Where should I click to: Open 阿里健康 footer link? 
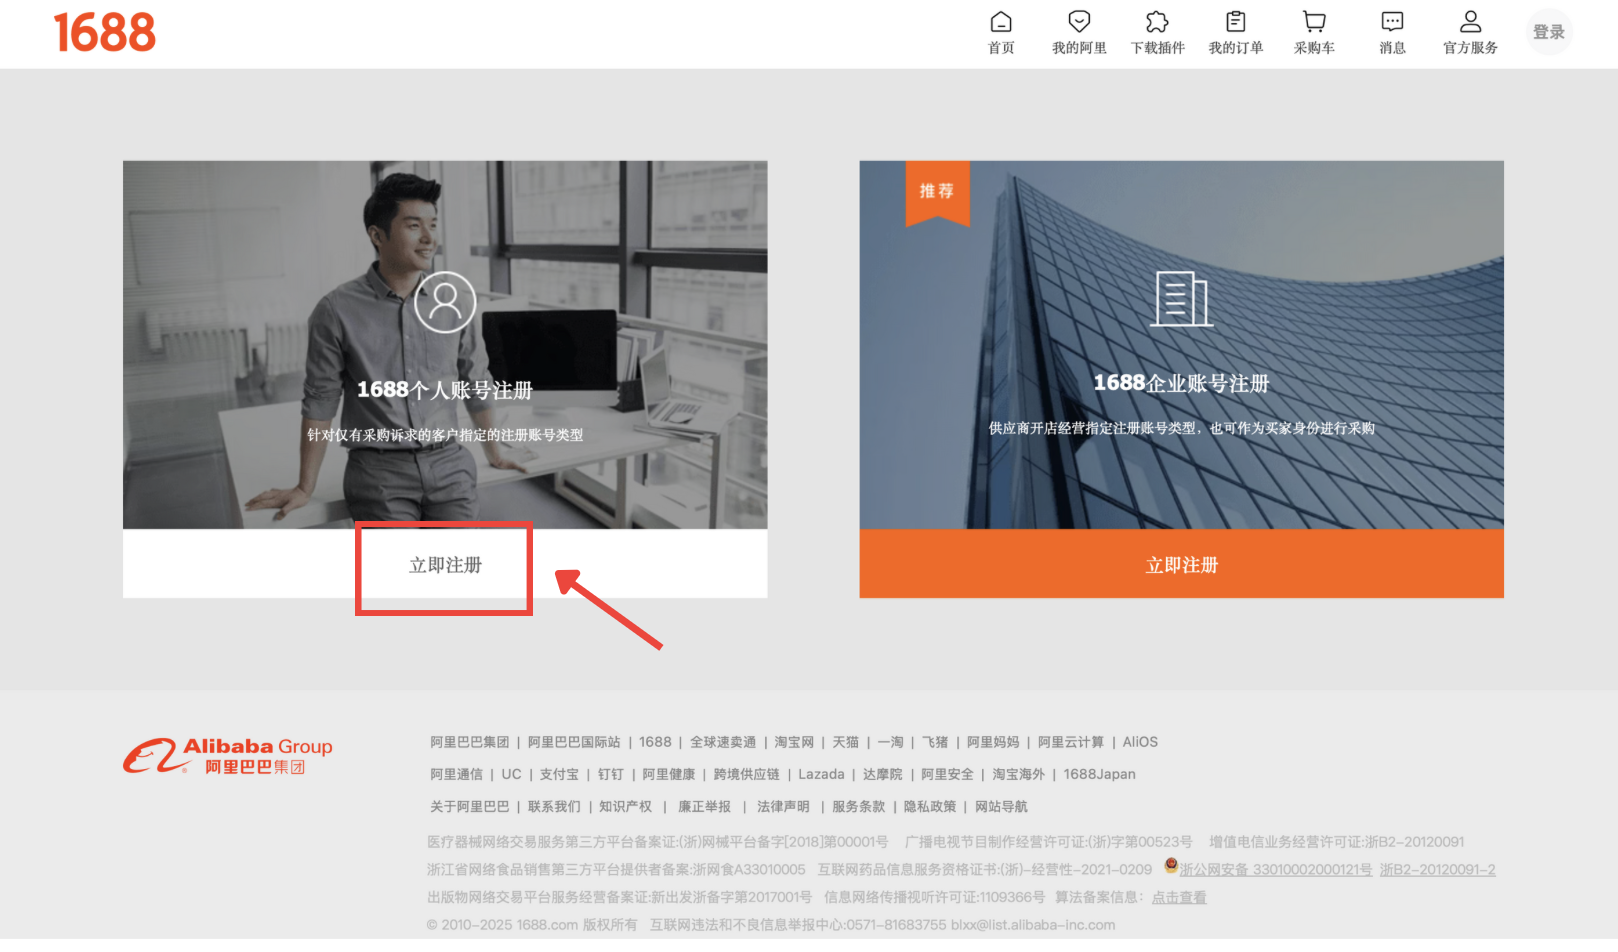pos(668,774)
